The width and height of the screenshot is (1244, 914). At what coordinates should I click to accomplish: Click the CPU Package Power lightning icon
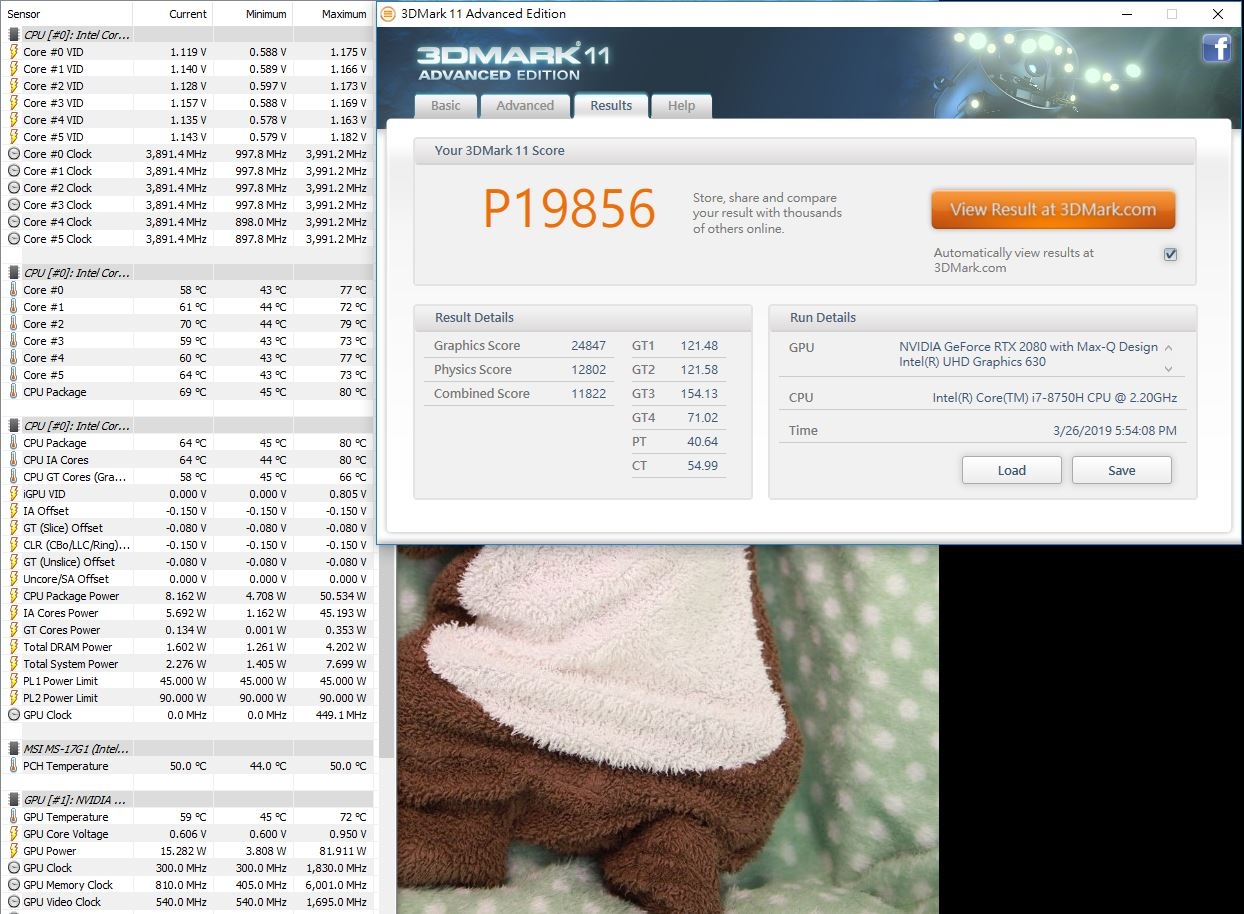[14, 596]
